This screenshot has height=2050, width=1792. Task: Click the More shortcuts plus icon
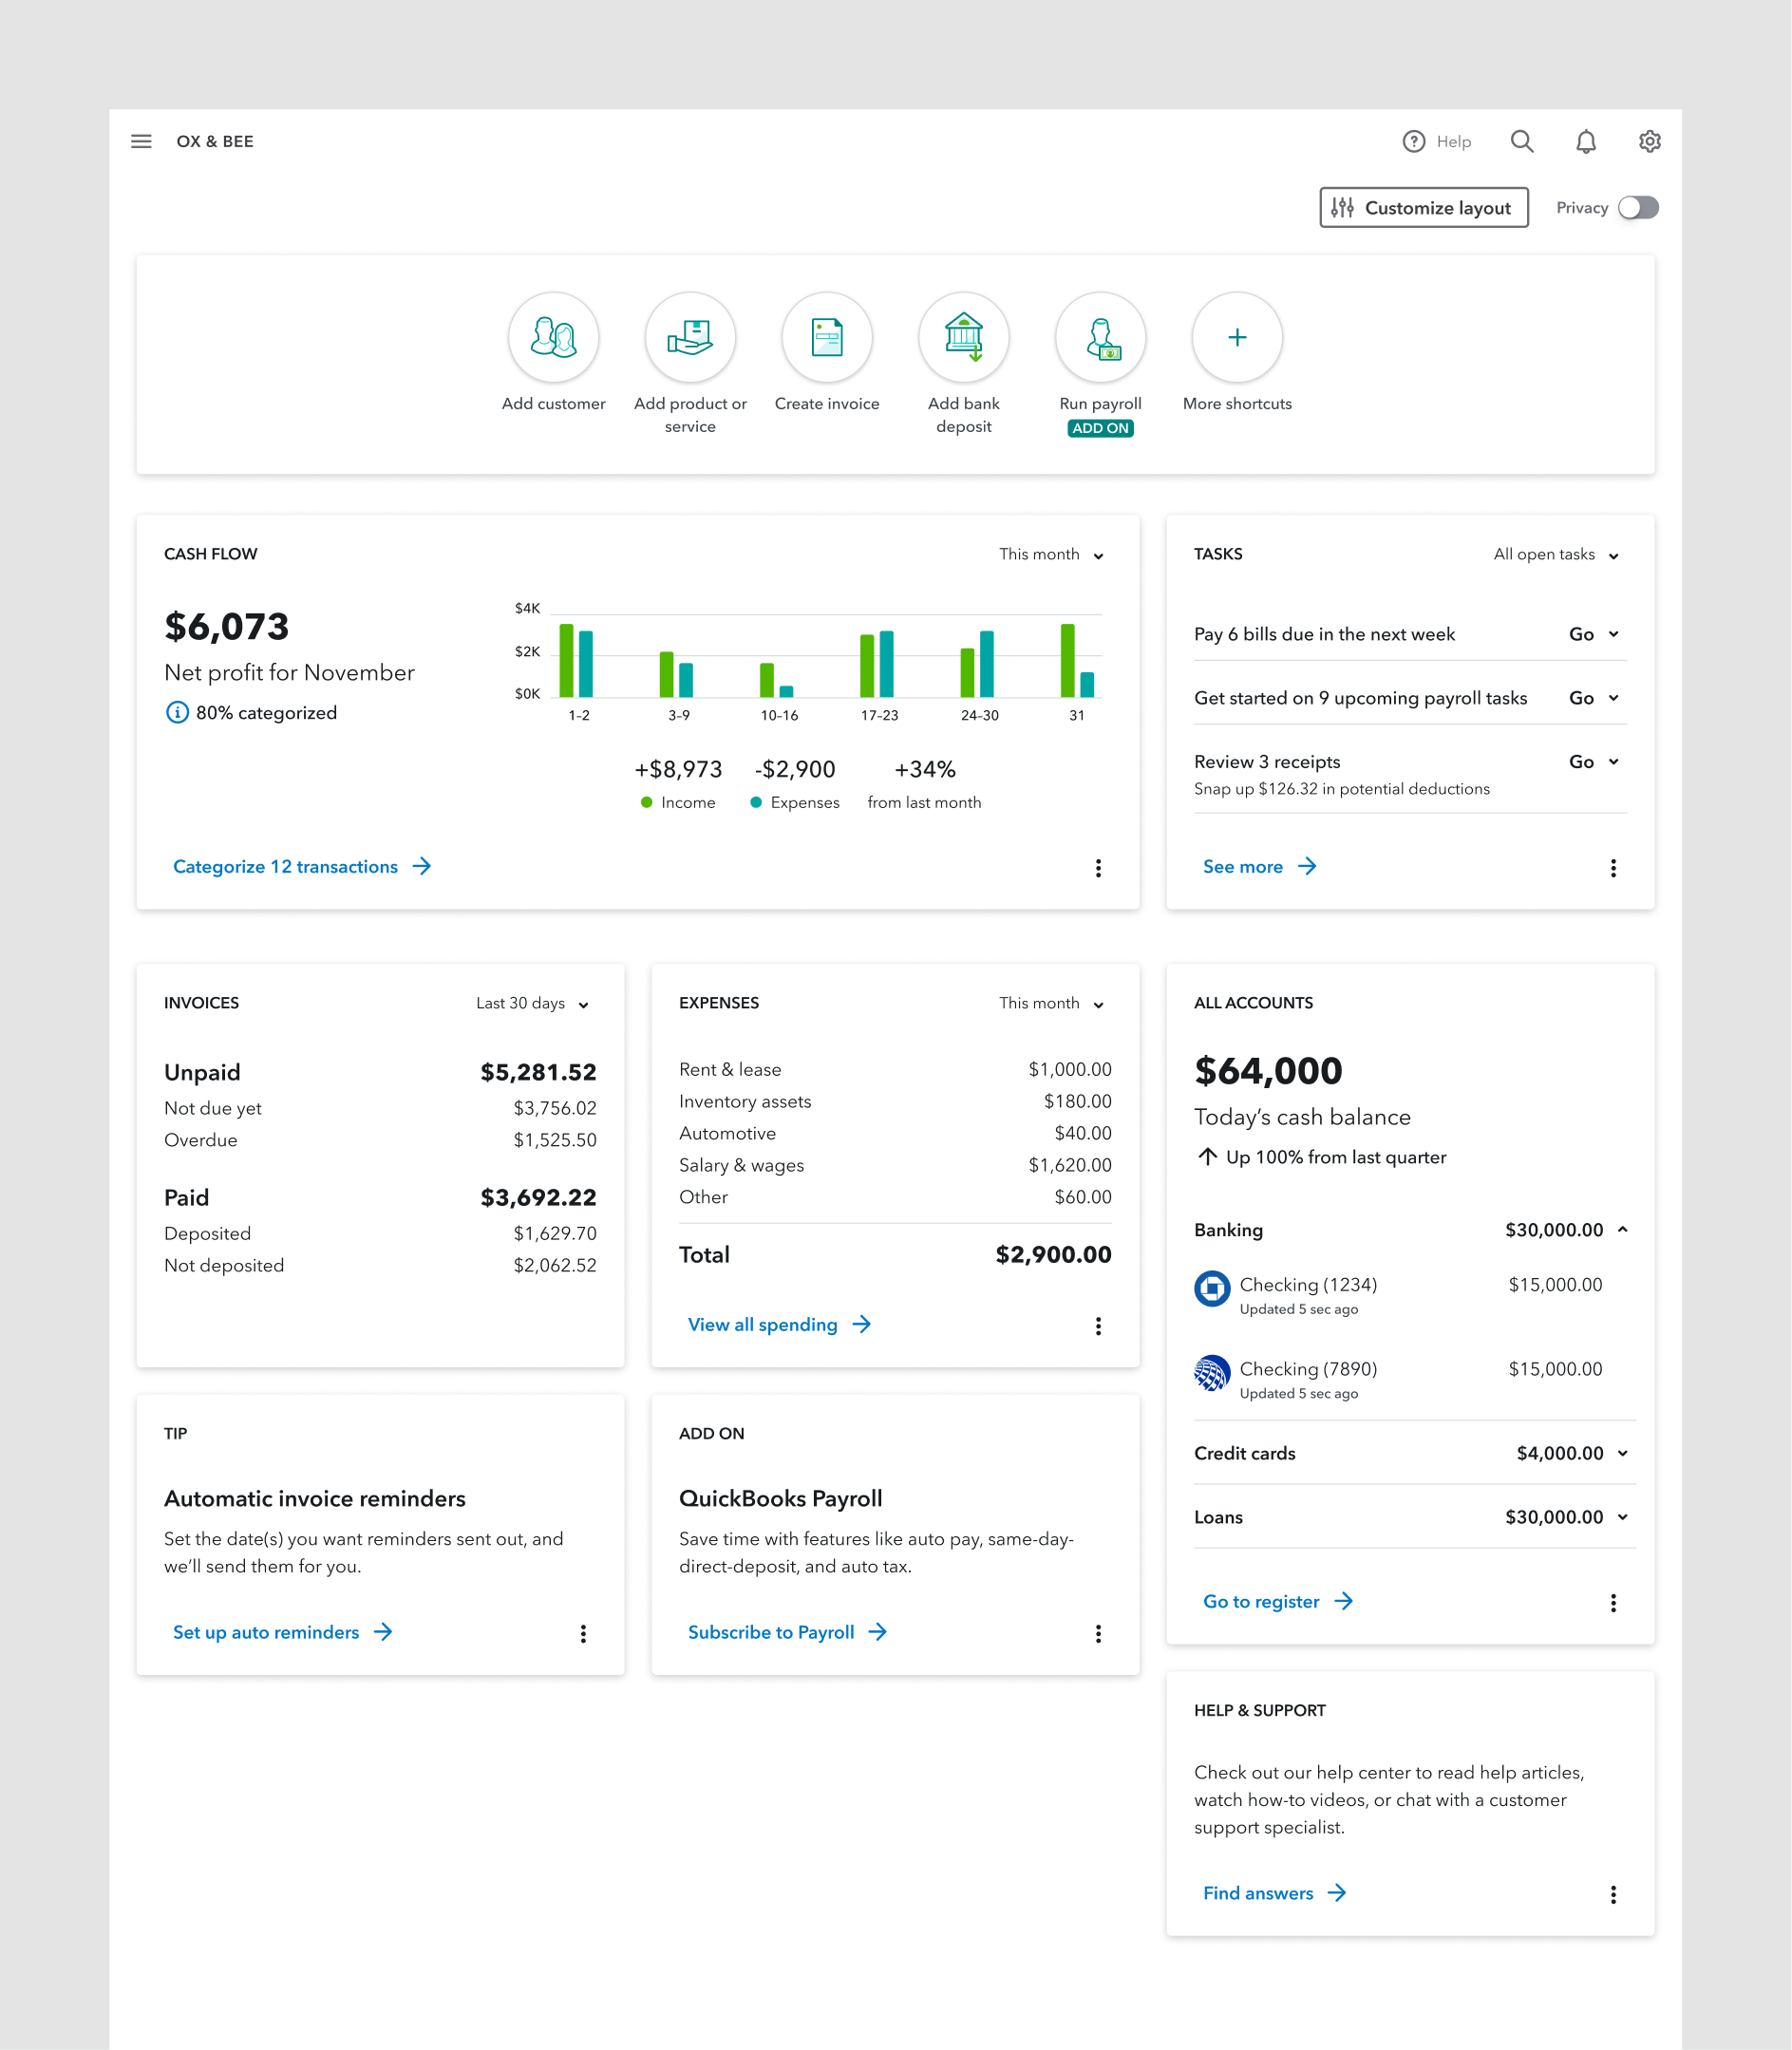[x=1236, y=337]
